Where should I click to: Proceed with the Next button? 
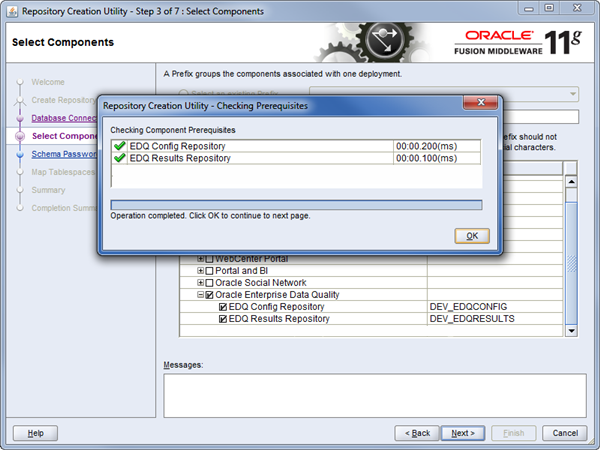463,433
